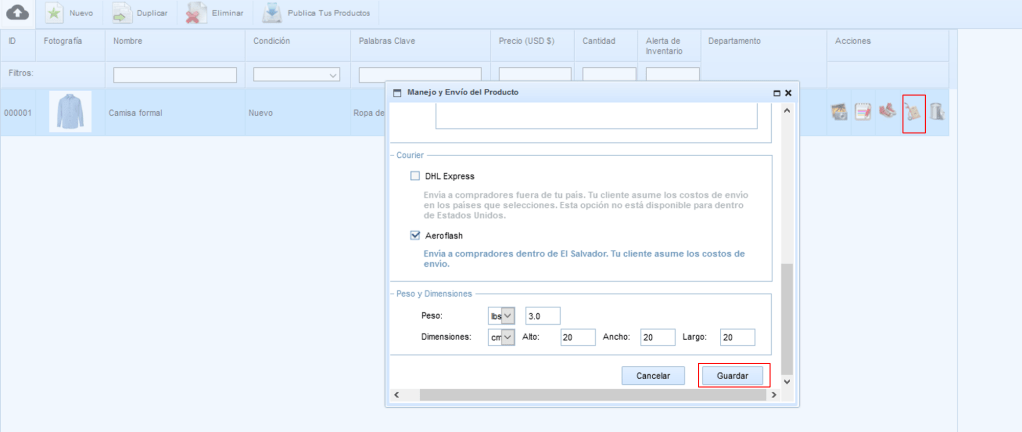Click the cloud upload icon

coord(18,14)
